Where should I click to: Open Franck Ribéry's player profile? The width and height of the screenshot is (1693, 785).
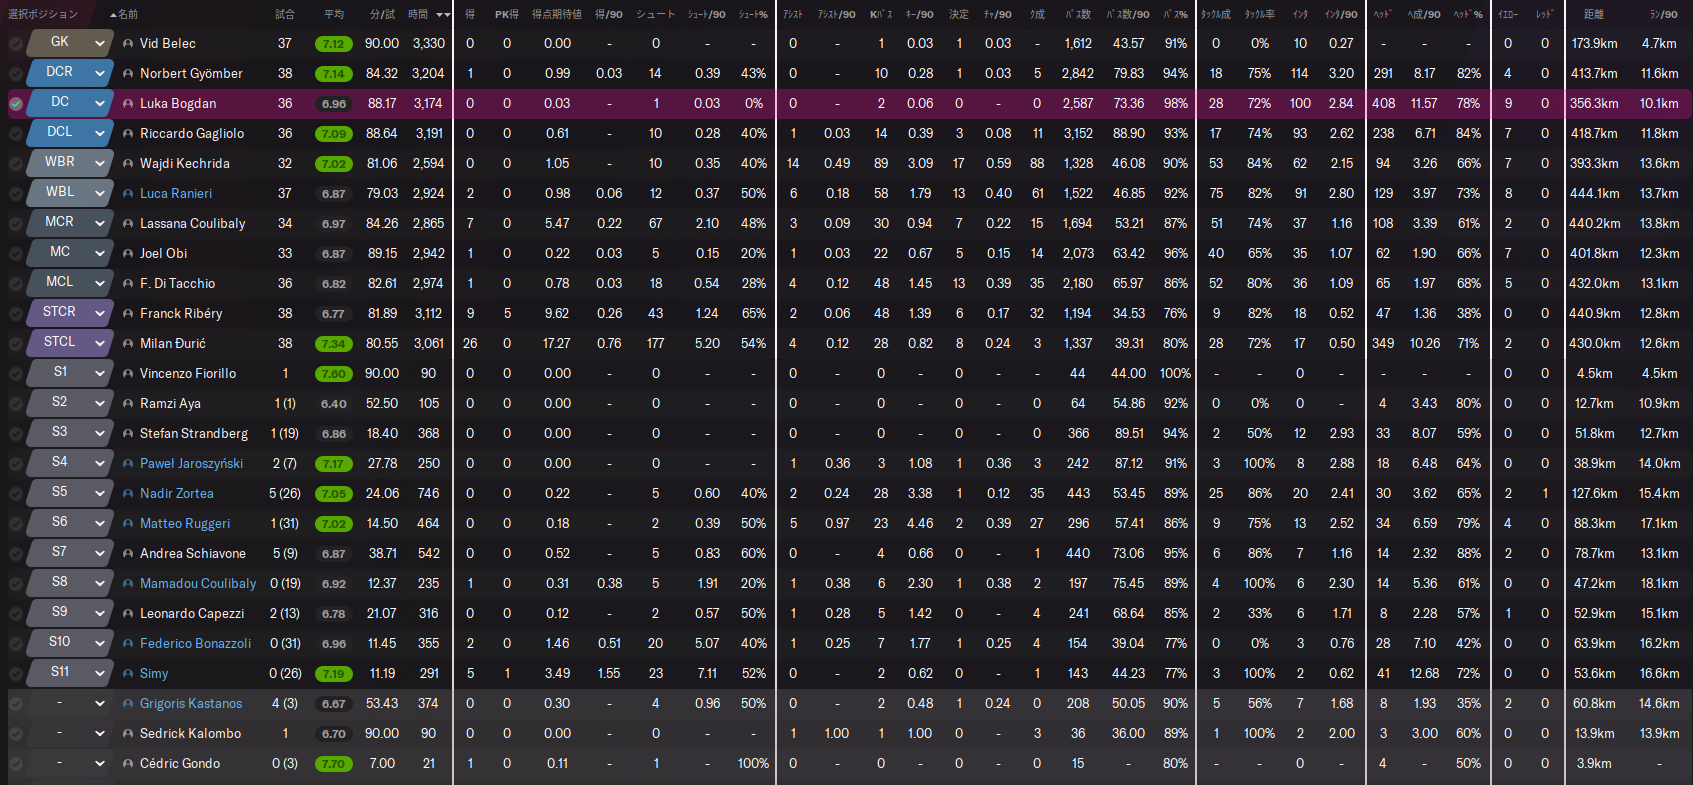point(181,314)
